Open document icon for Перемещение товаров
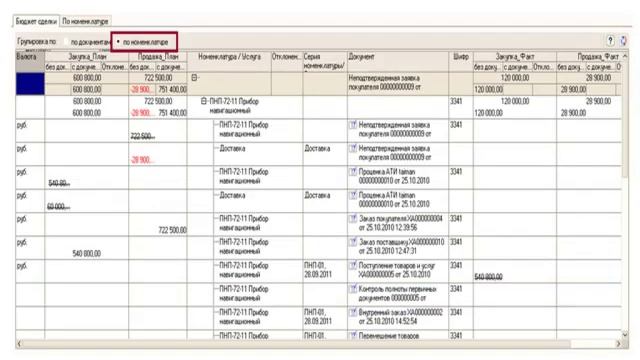This screenshot has width=640, height=360. pyautogui.click(x=353, y=336)
